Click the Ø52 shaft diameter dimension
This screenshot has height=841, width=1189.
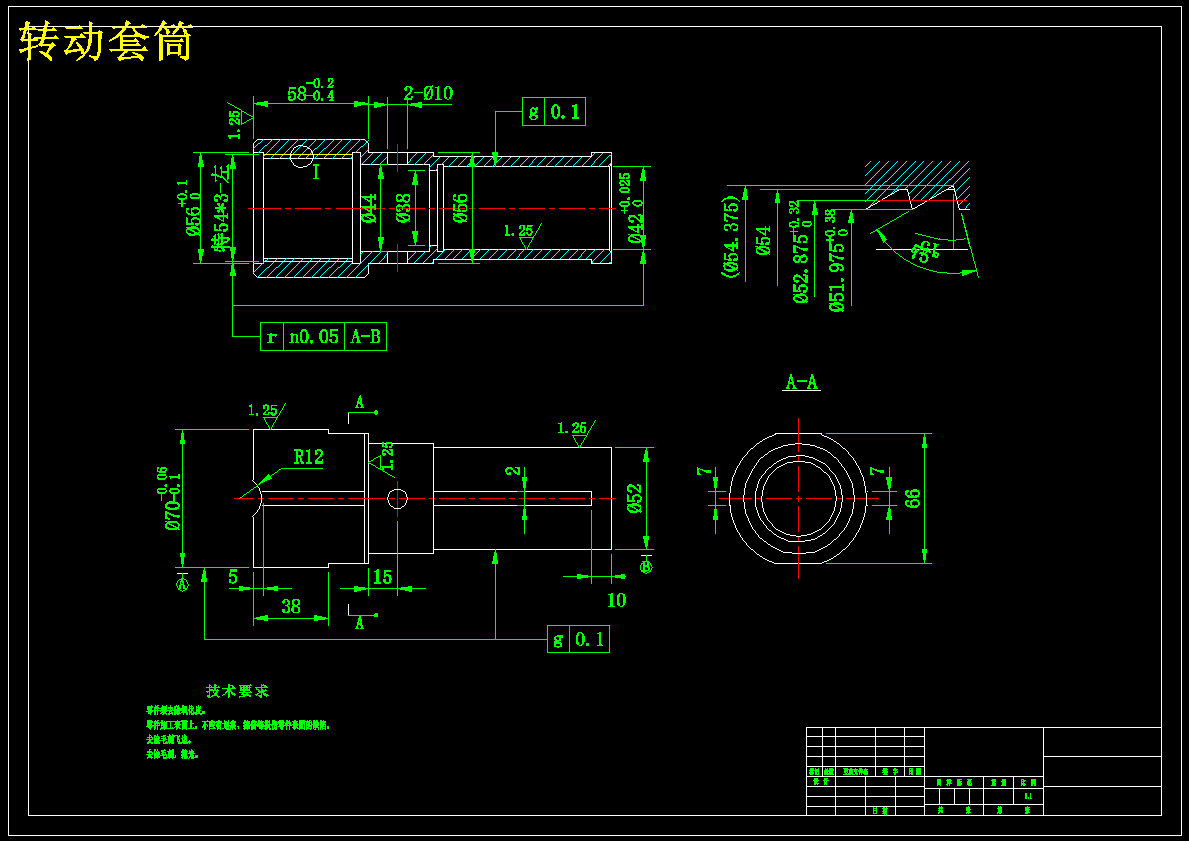pyautogui.click(x=635, y=498)
